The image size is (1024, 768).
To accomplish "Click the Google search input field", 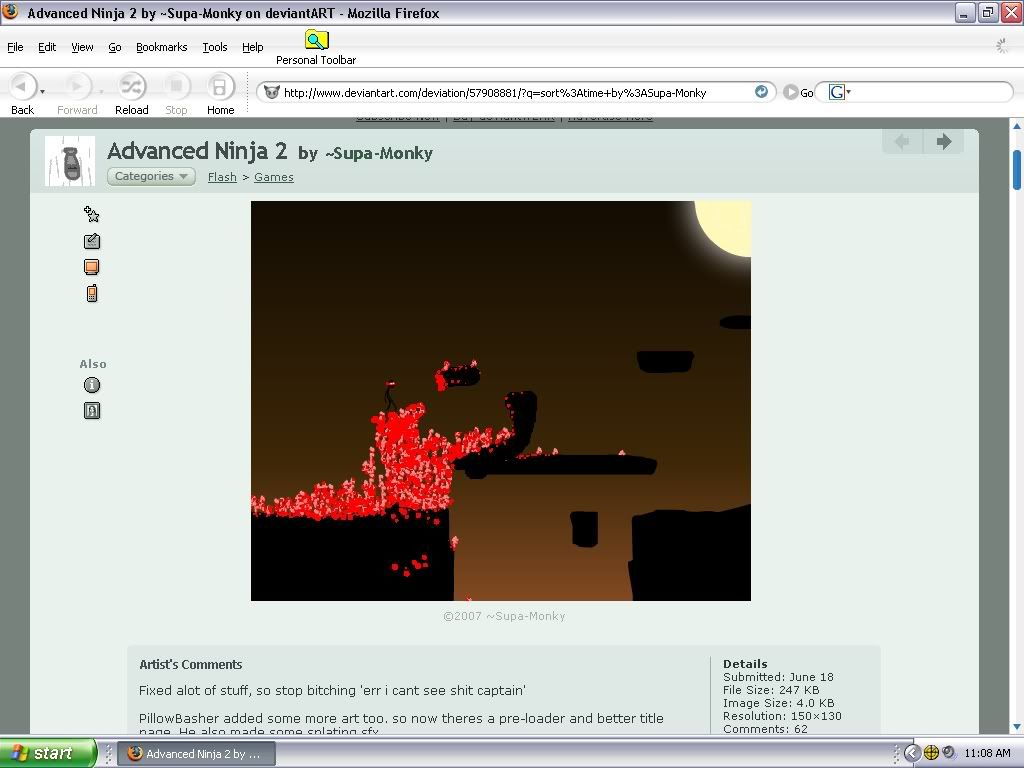I will [931, 92].
